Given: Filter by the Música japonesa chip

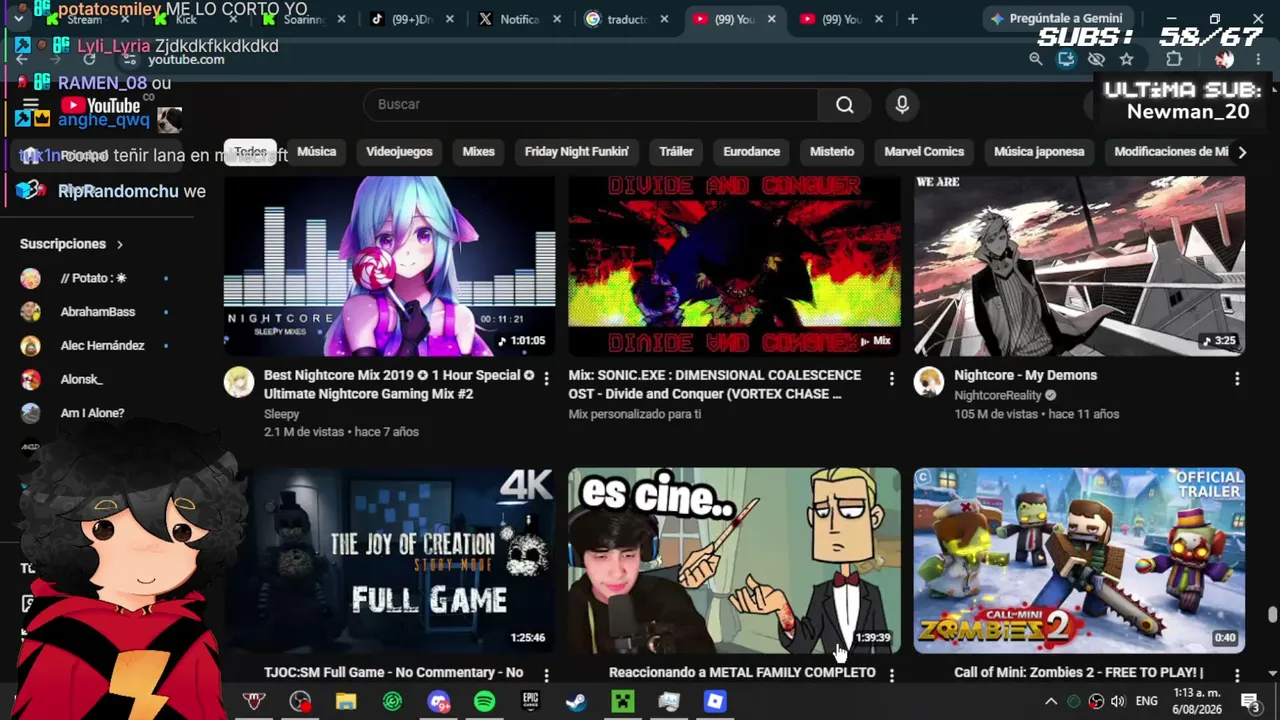Looking at the screenshot, I should (x=1039, y=152).
